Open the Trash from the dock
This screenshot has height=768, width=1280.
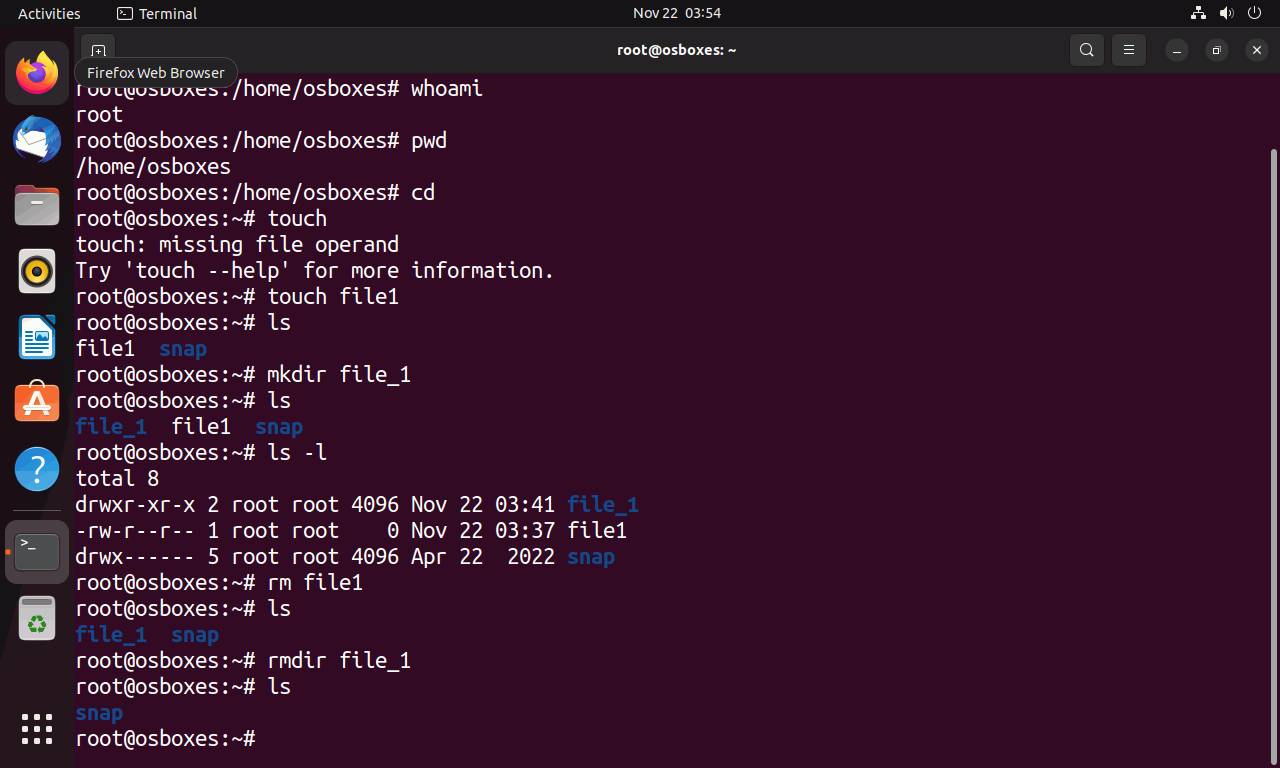(37, 618)
